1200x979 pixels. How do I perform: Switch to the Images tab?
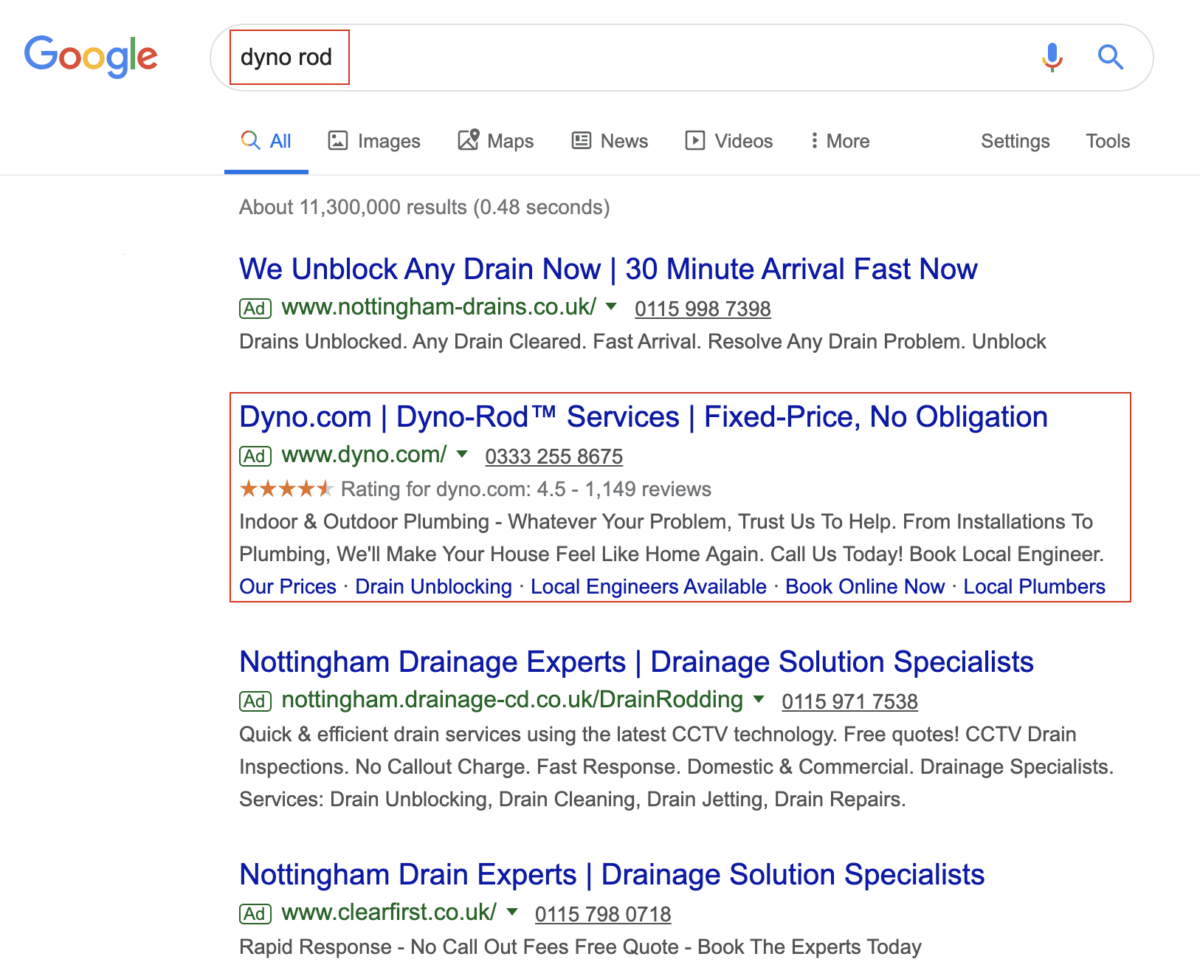(x=374, y=141)
